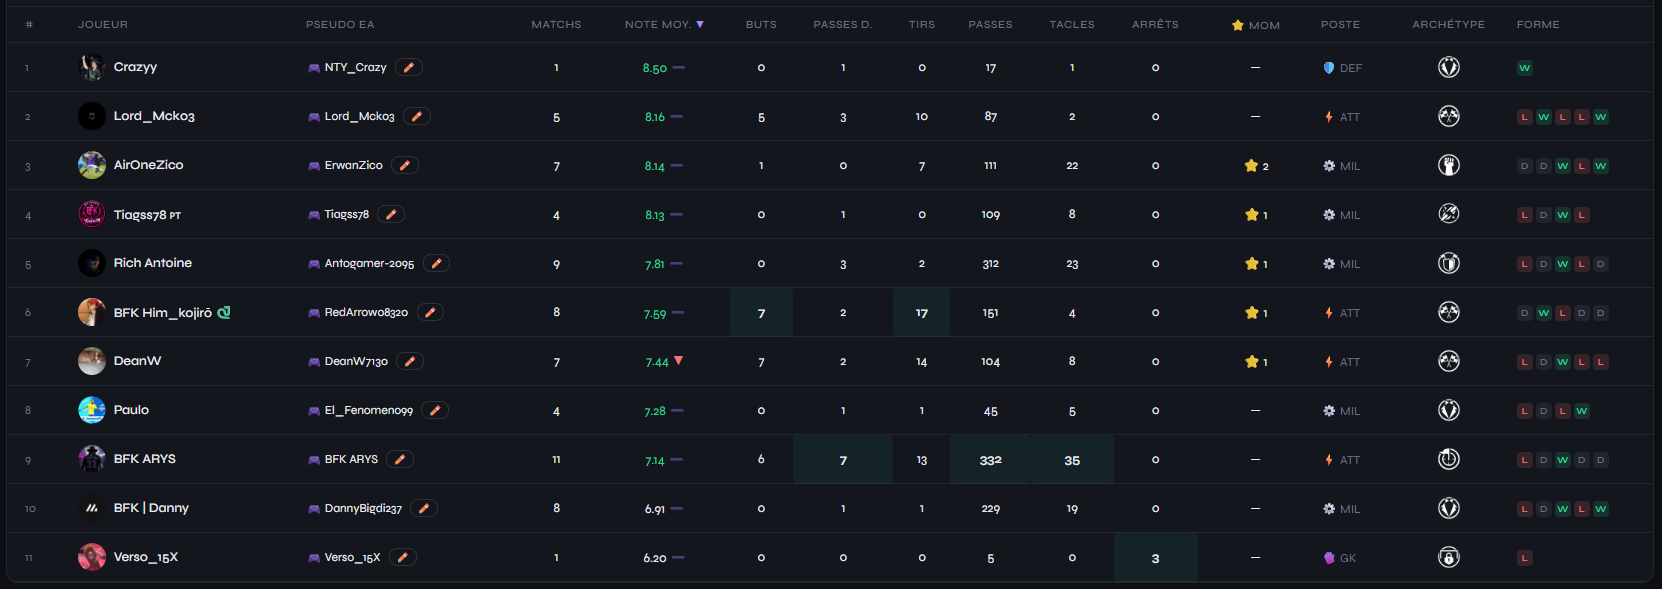
Task: Click the archetype icon in BFK ARYS's row
Action: 1449,459
